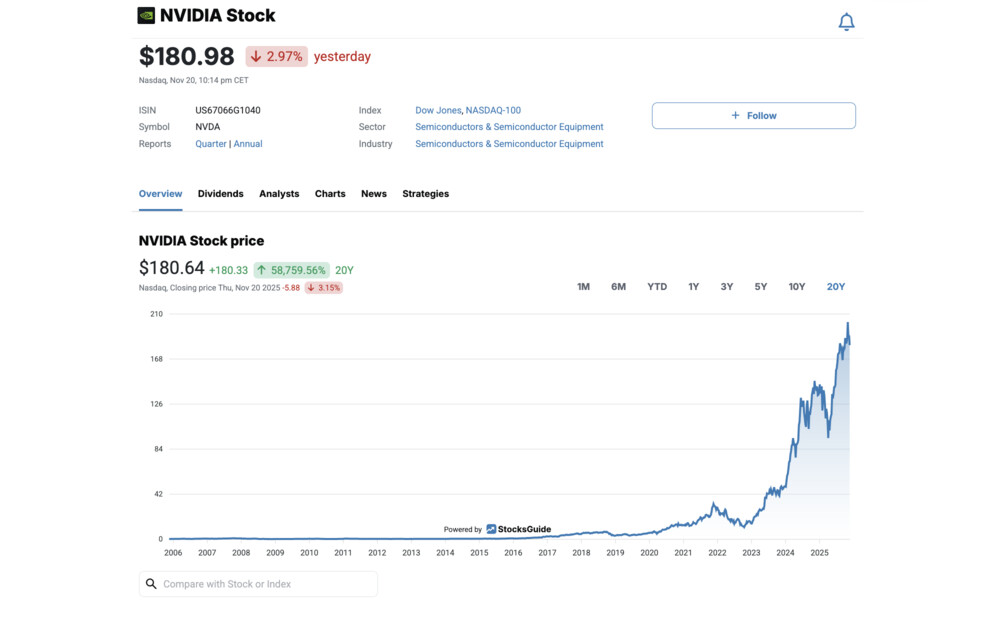
Task: Switch chart view to YTD
Action: 656,286
